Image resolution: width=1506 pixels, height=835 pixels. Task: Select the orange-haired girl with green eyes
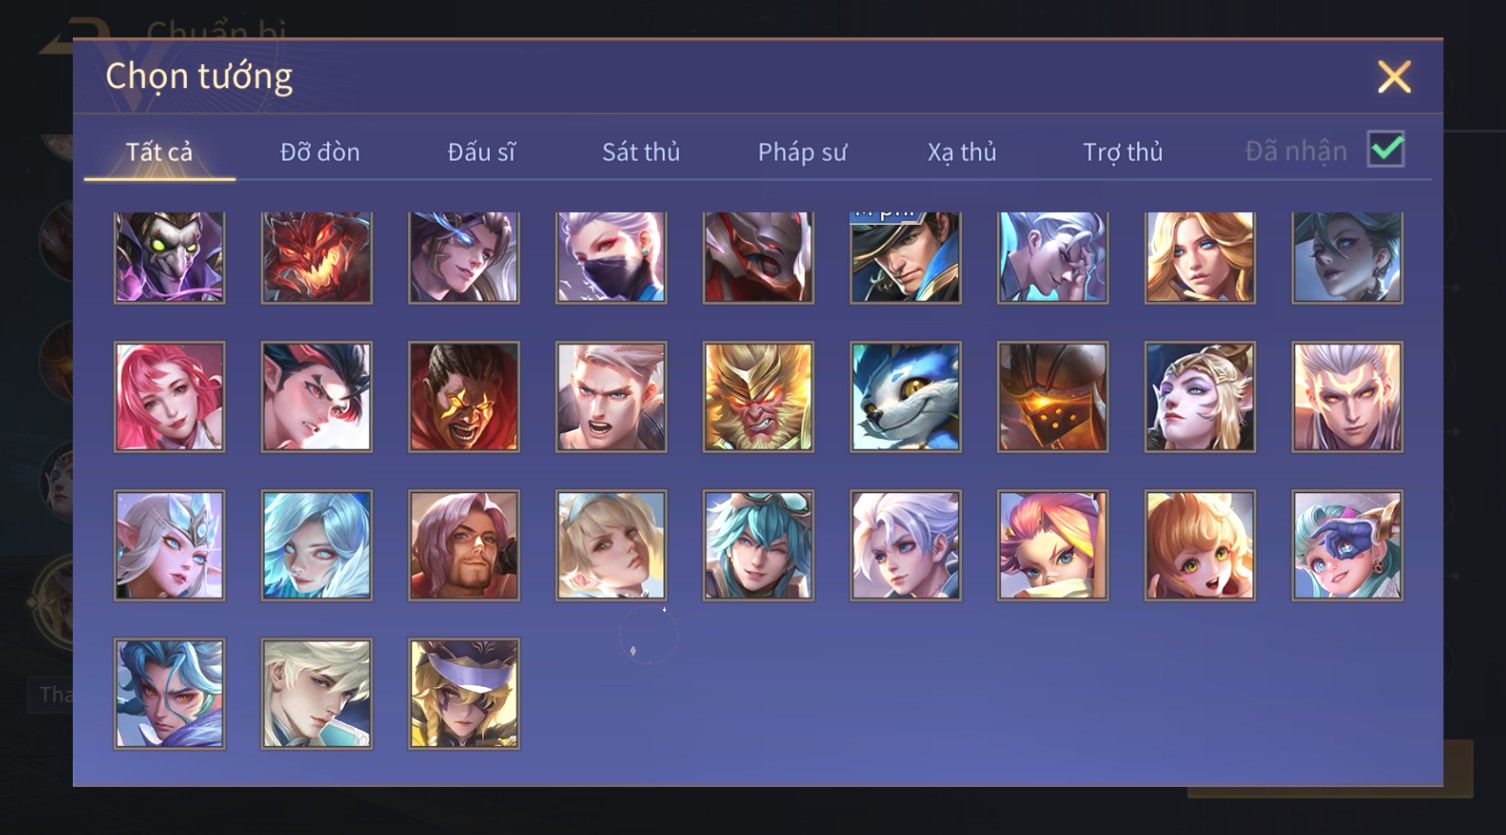point(1200,545)
